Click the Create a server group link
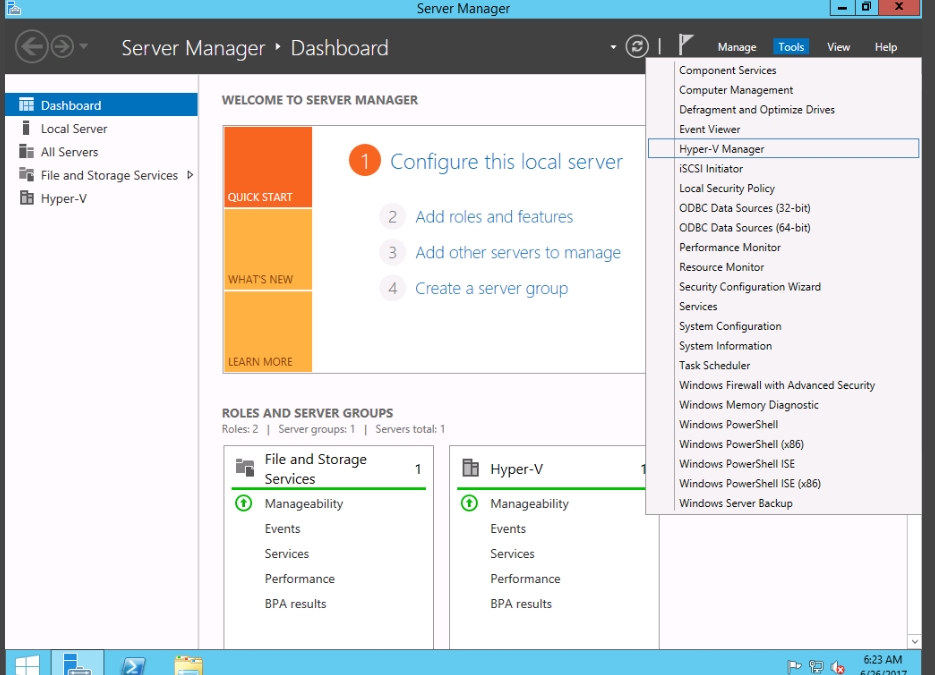Screen dimensions: 935x675 [491, 288]
